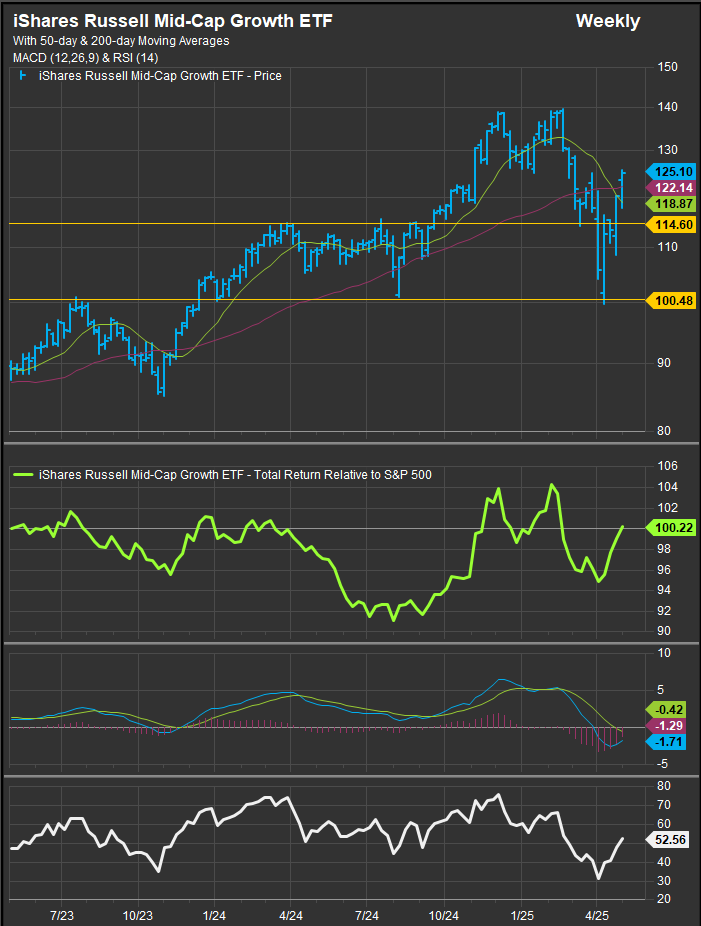Click the 4/25 date axis label

(x=596, y=915)
